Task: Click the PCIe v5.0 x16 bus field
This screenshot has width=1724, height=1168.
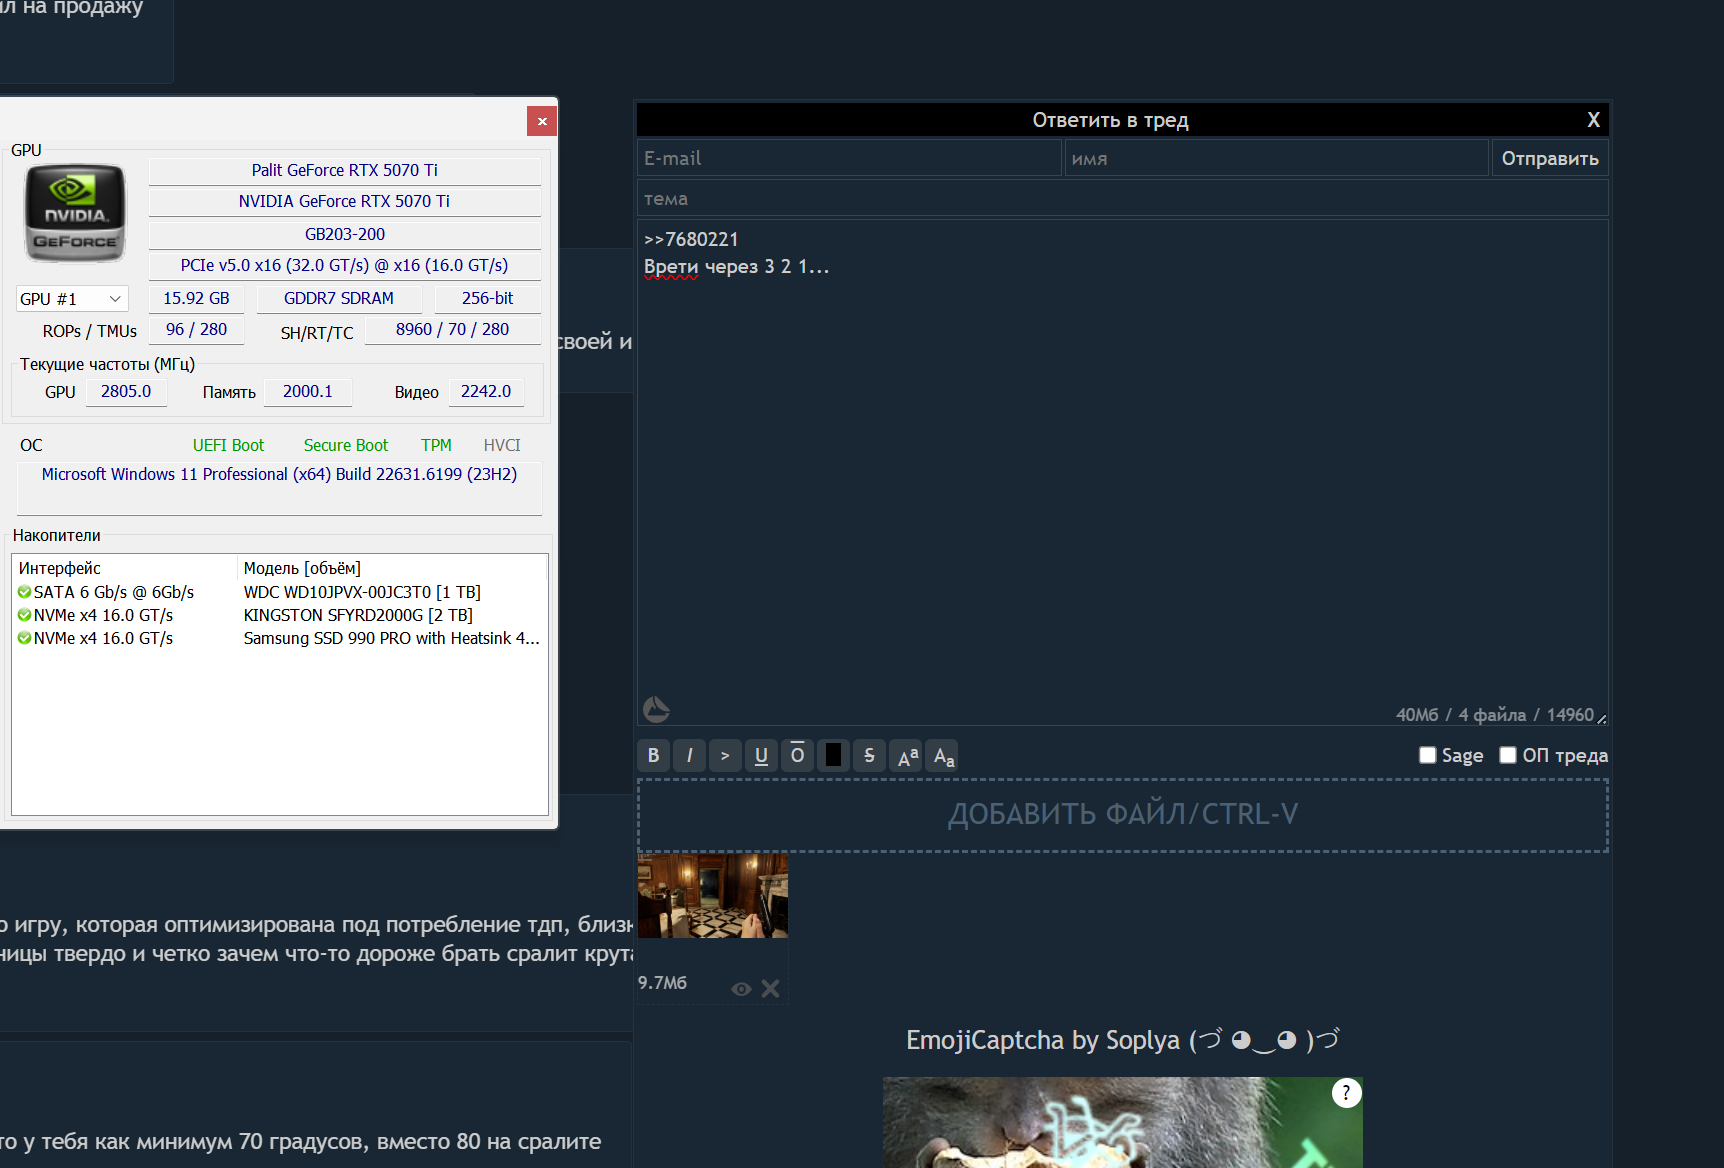Action: click(345, 265)
